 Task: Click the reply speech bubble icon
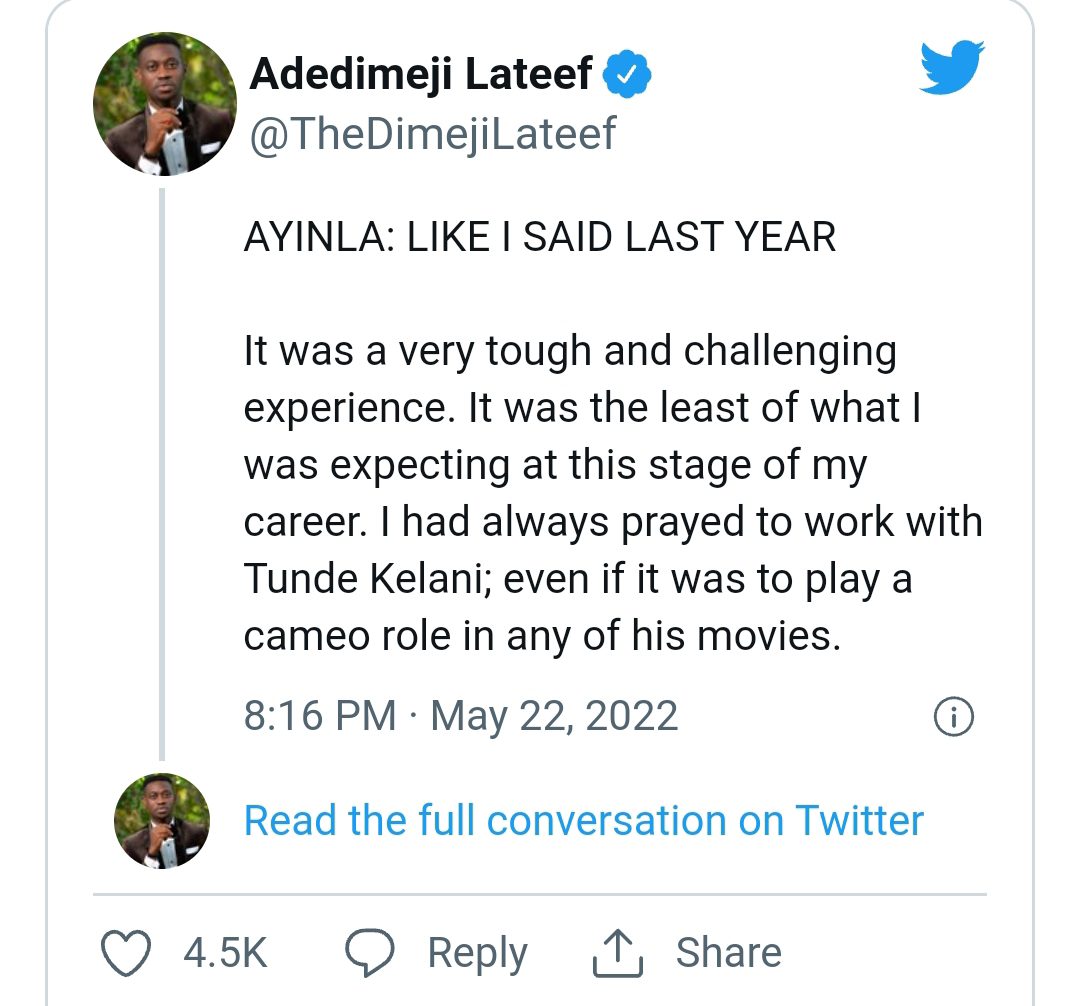(x=369, y=951)
